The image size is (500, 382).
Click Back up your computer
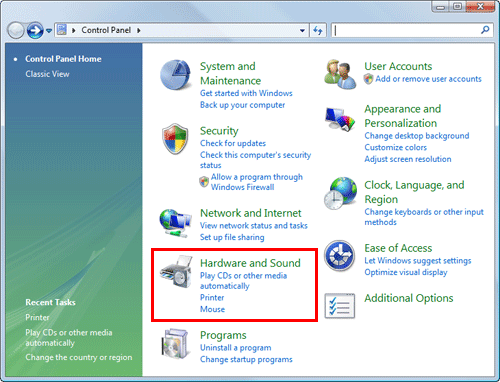(242, 105)
